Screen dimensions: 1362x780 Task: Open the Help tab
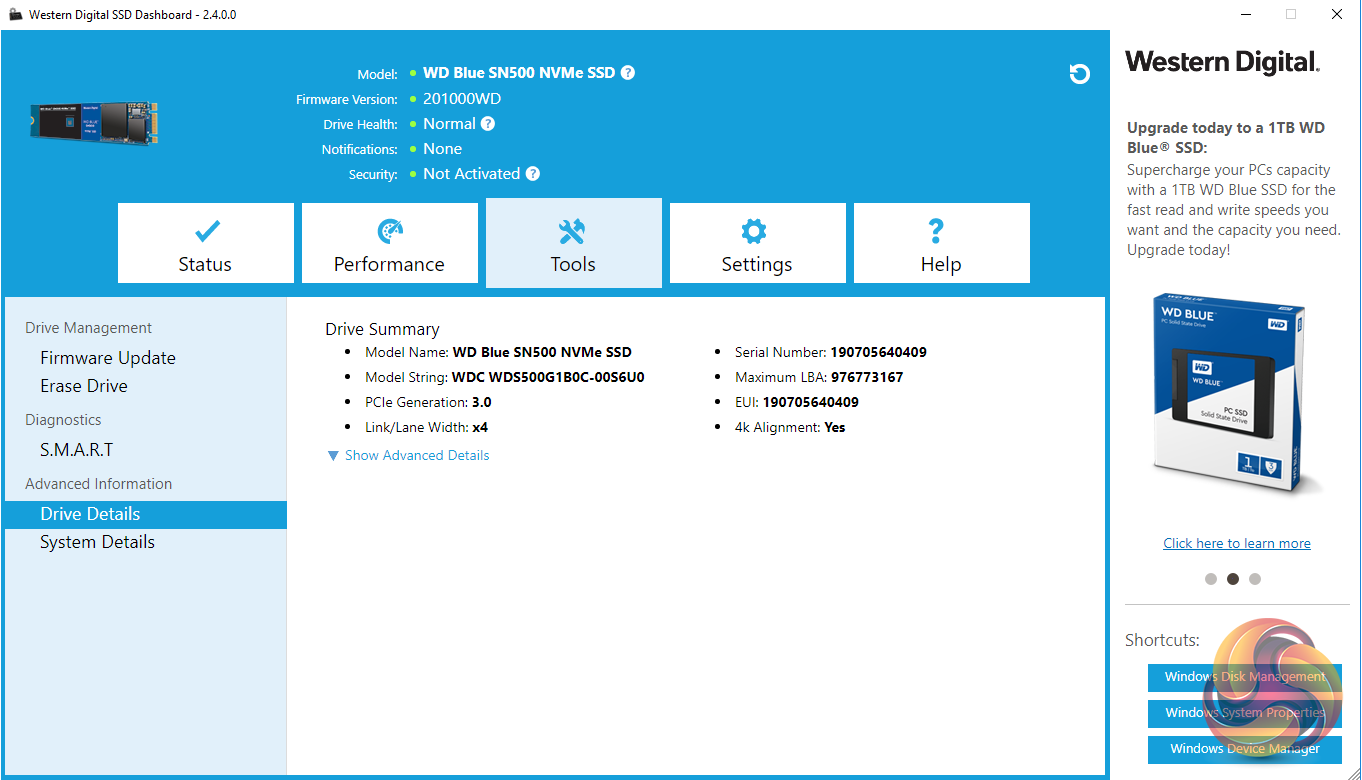point(942,243)
